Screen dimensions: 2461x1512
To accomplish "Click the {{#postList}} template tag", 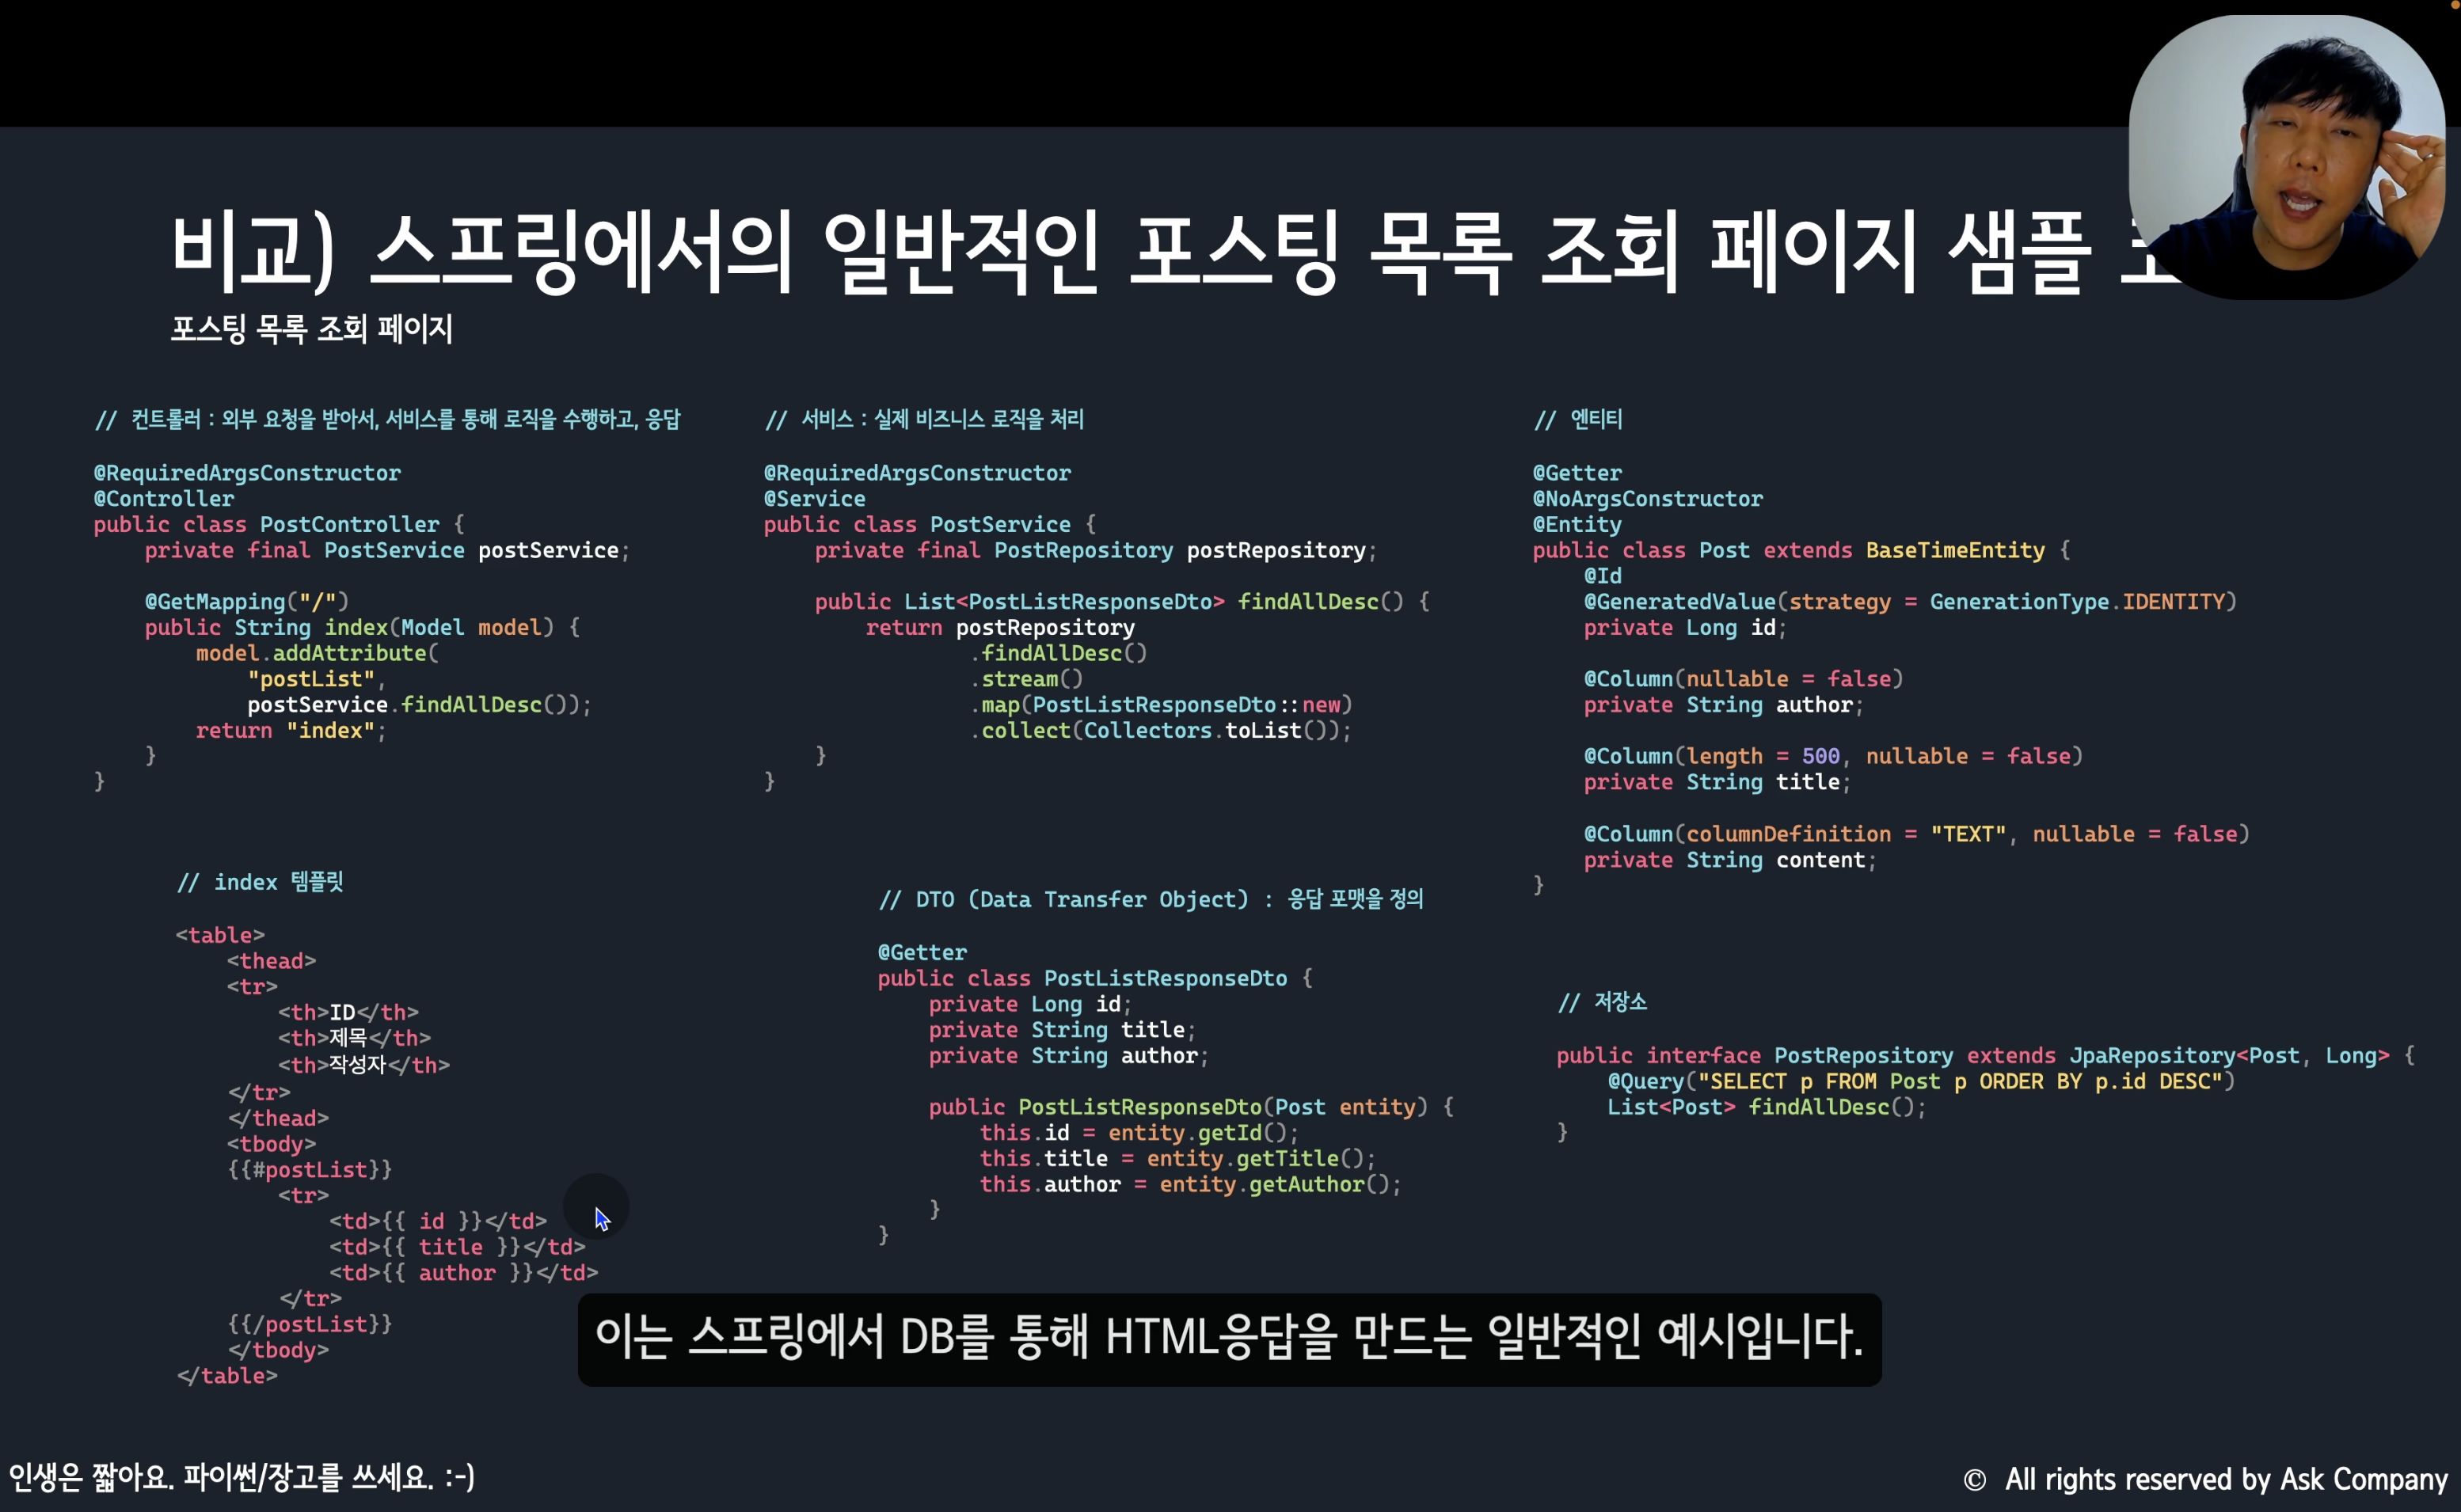I will [x=309, y=1169].
